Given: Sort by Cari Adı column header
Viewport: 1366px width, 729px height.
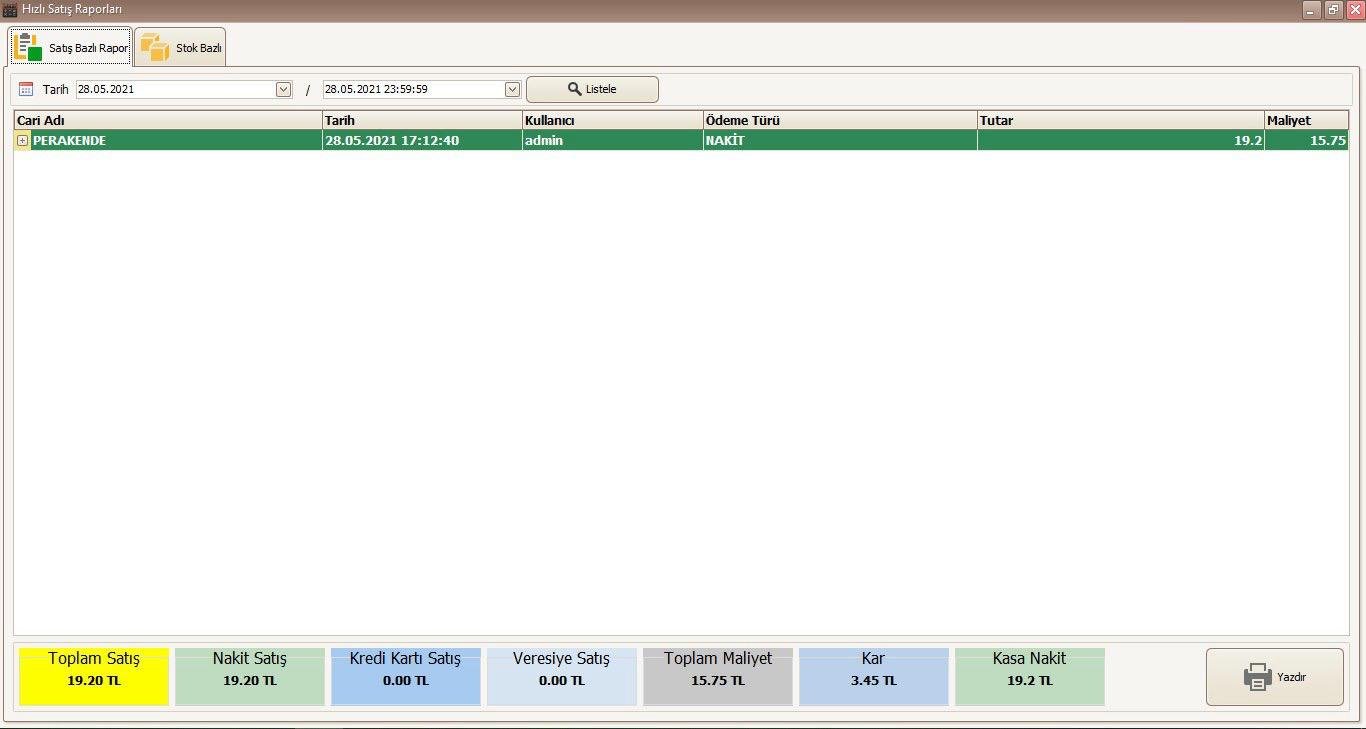Looking at the screenshot, I should click(168, 120).
